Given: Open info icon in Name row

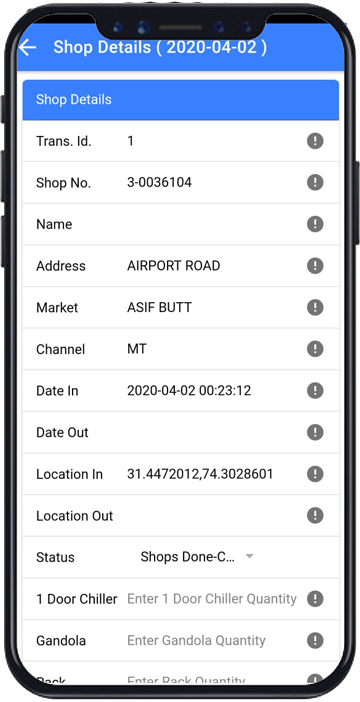Looking at the screenshot, I should coord(315,224).
